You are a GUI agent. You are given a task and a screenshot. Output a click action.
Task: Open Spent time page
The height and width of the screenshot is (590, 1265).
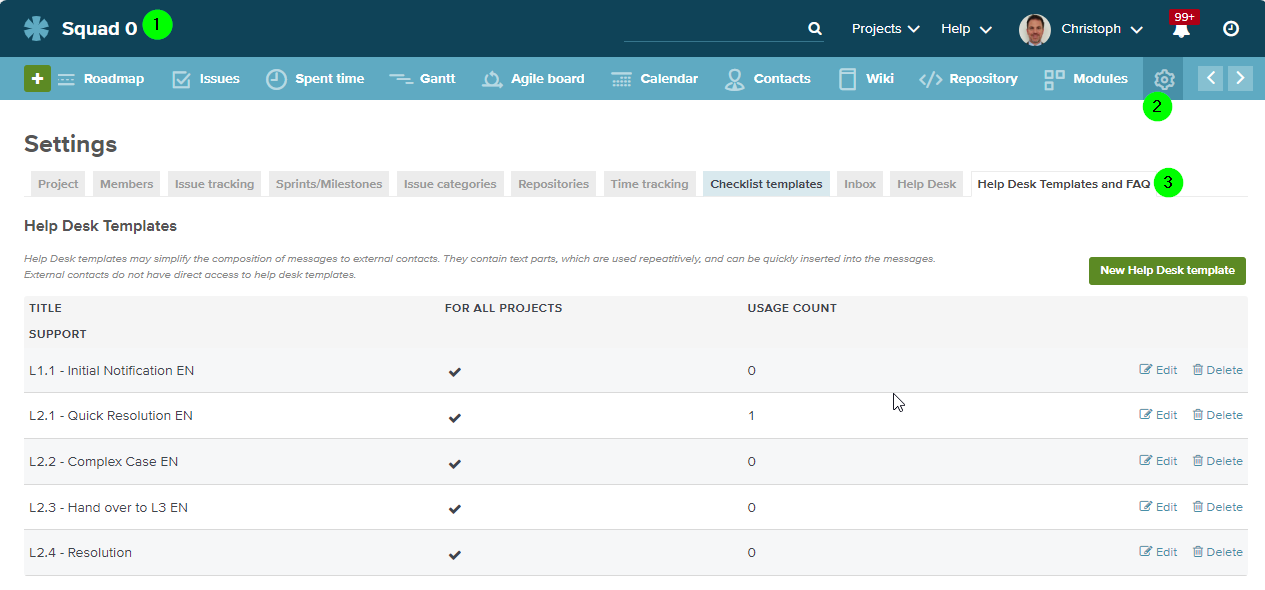(315, 79)
